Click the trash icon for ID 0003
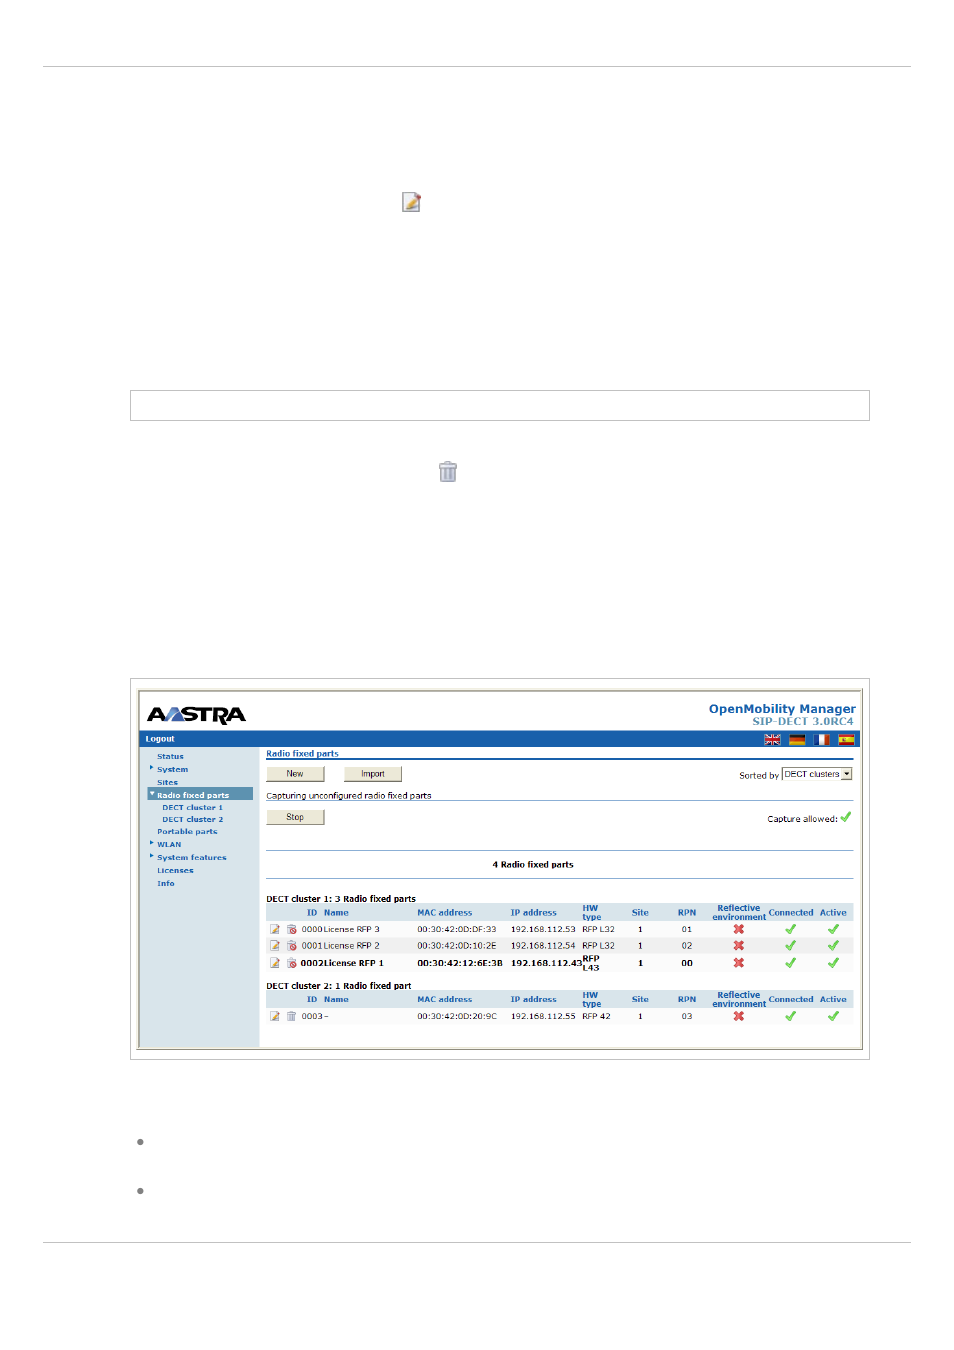Viewport: 954px width, 1350px height. [x=291, y=1016]
